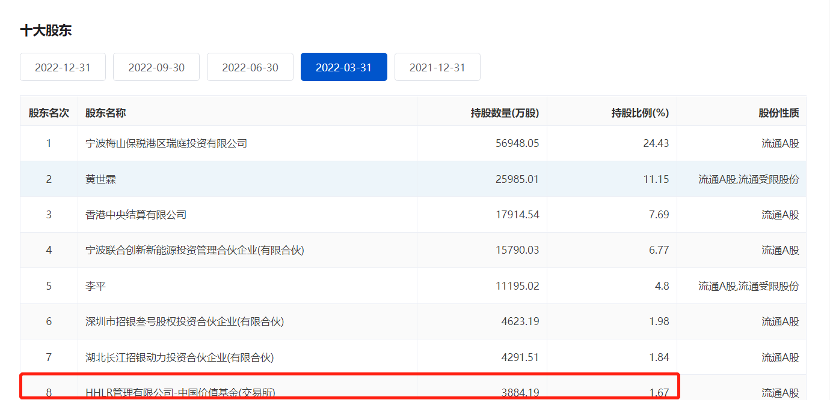Click shareholder 深圳市招银叁号股权投资合伙企业(有限合伙)
The width and height of the screenshot is (830, 400).
[x=185, y=321]
